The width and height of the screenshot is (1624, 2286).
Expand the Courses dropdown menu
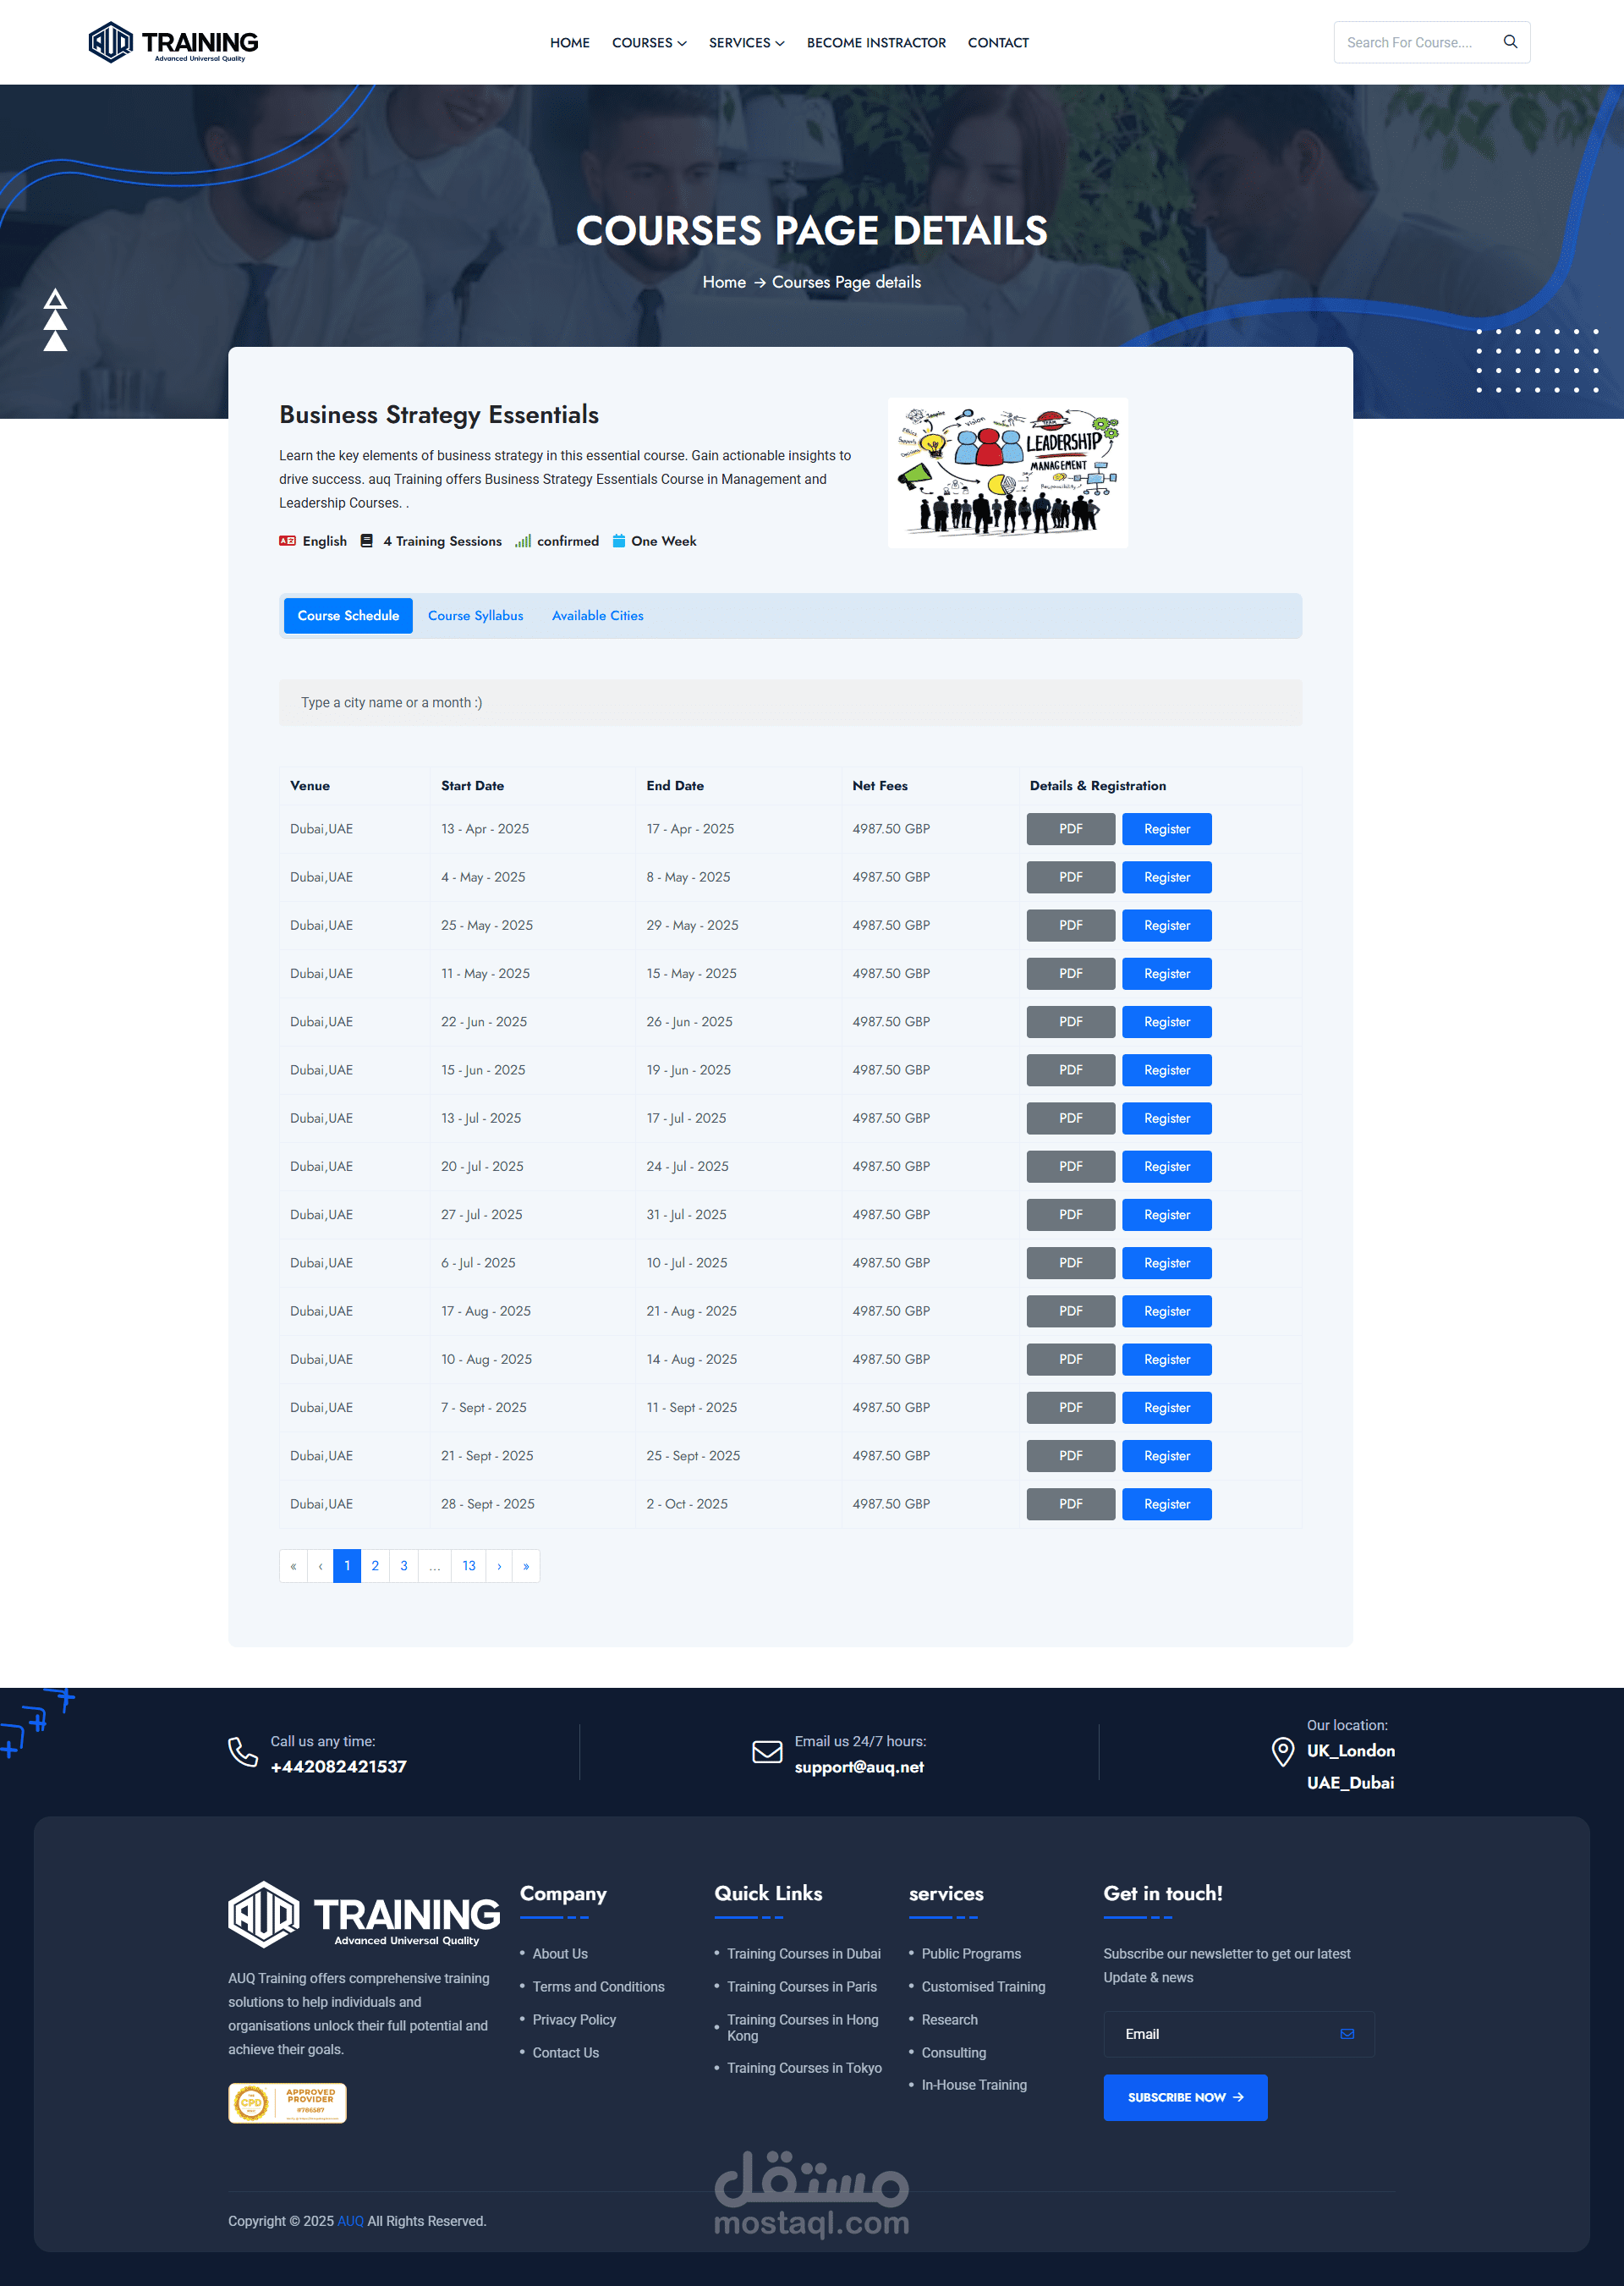tap(649, 43)
